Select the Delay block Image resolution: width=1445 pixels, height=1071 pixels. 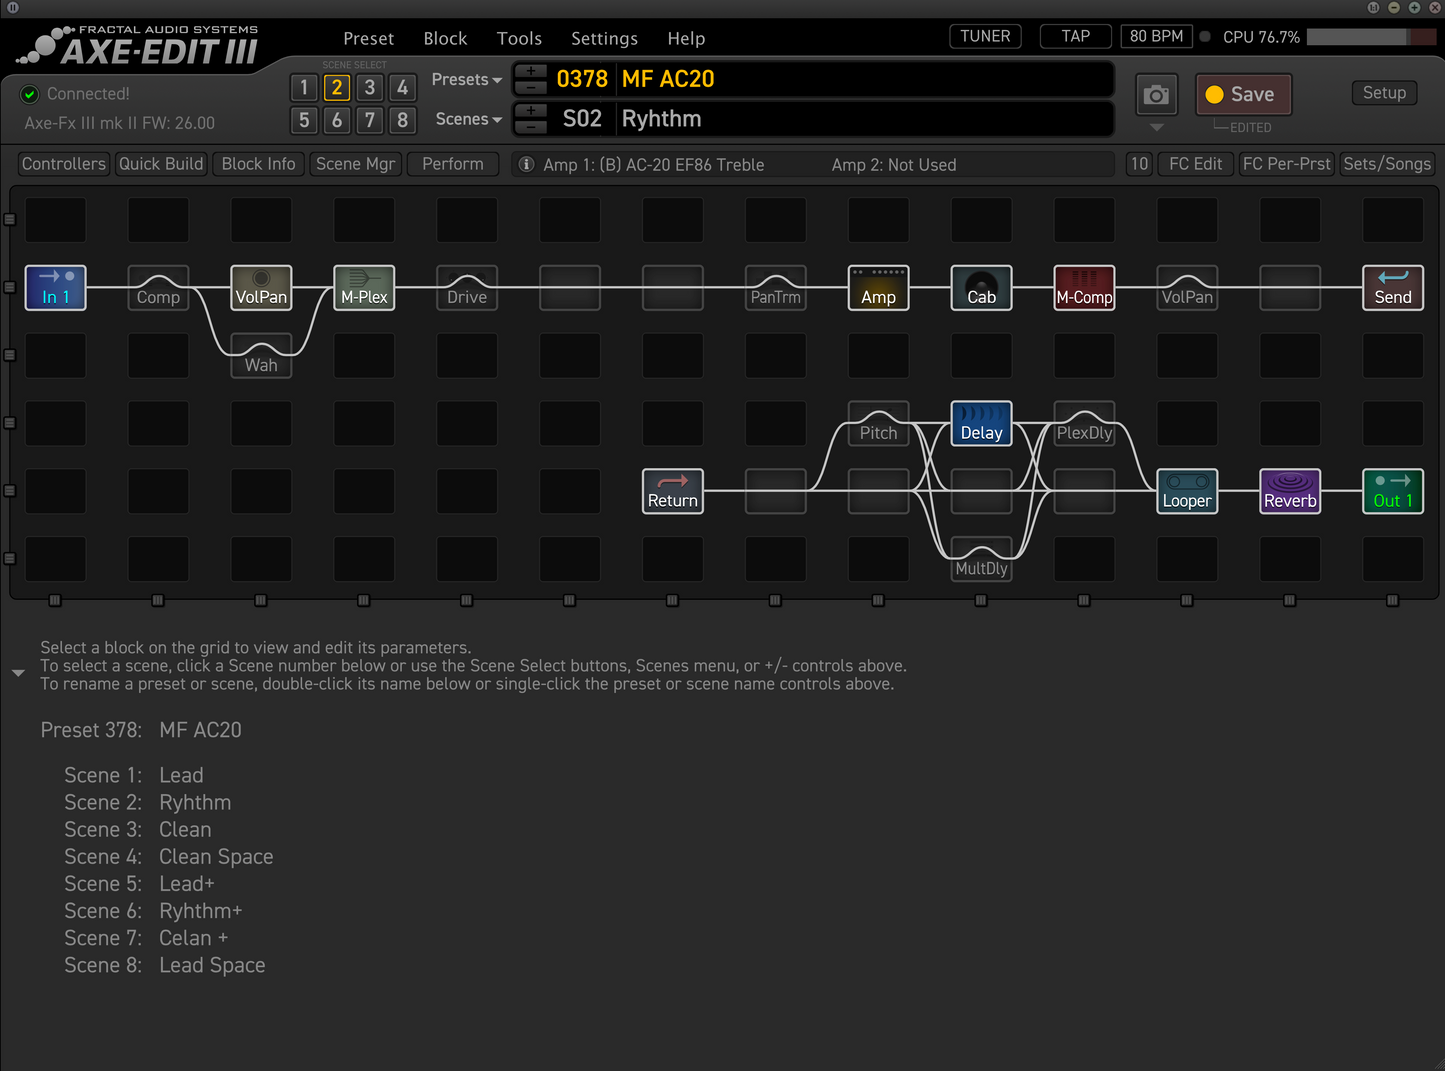(981, 424)
